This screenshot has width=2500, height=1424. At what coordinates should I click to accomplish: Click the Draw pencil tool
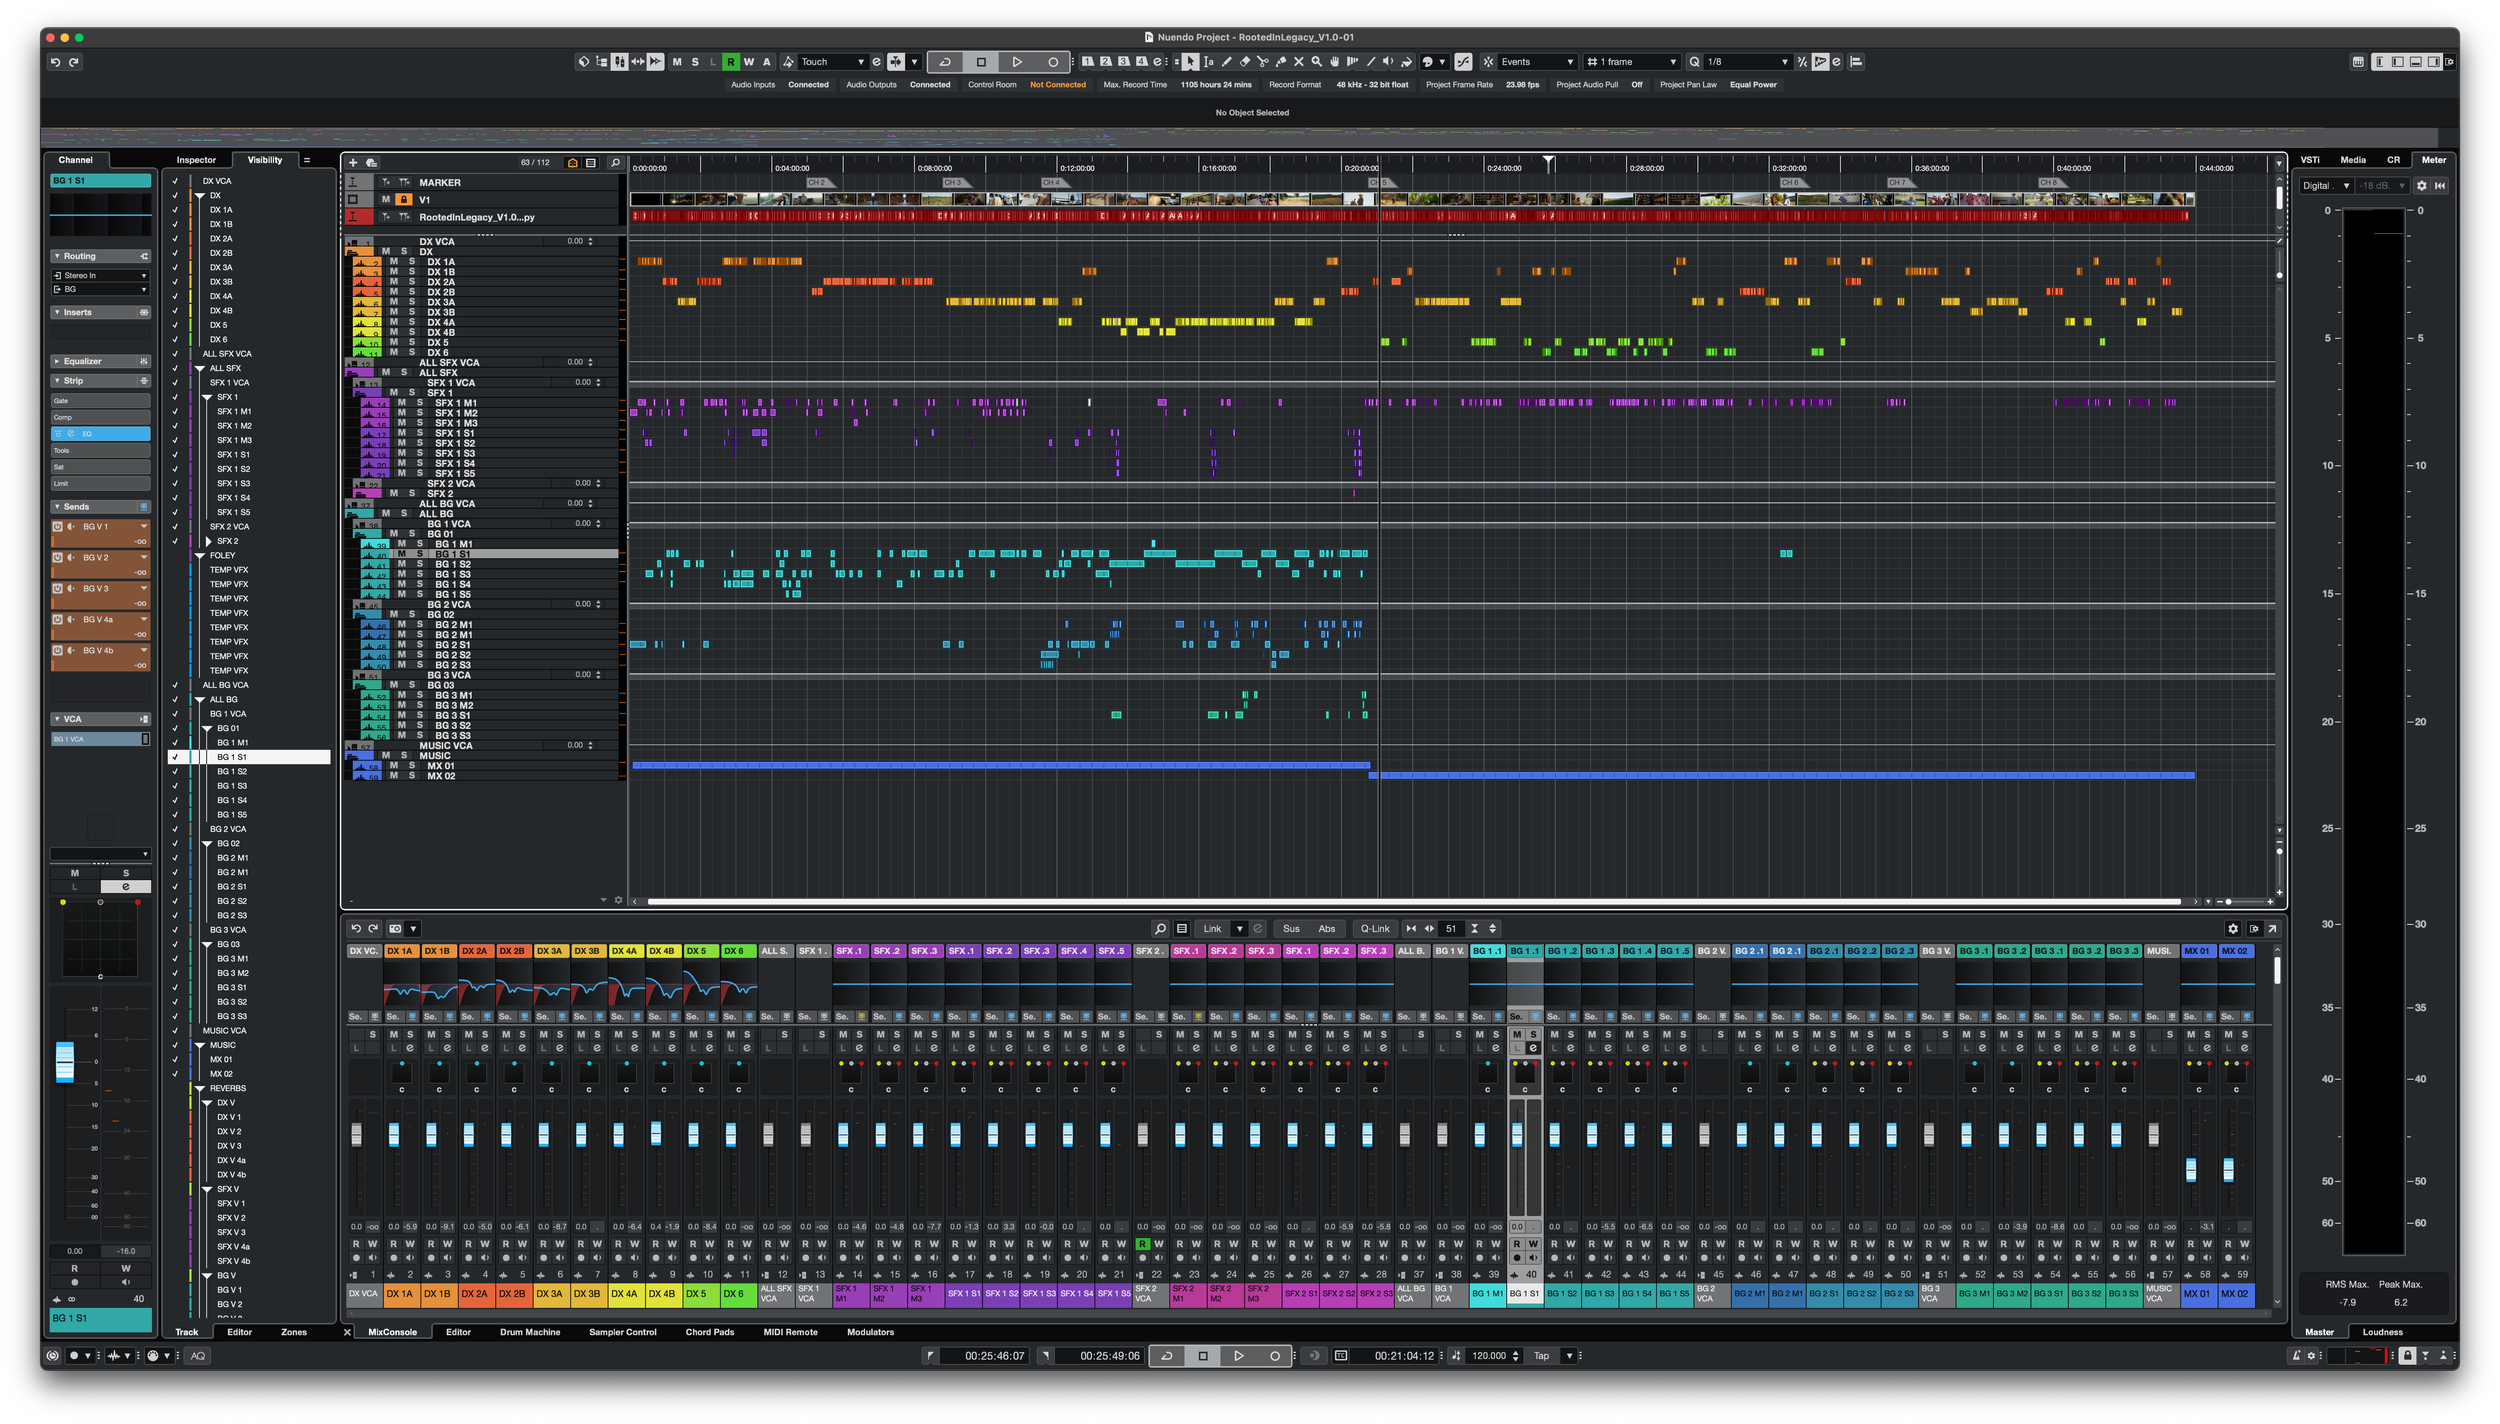click(1227, 62)
